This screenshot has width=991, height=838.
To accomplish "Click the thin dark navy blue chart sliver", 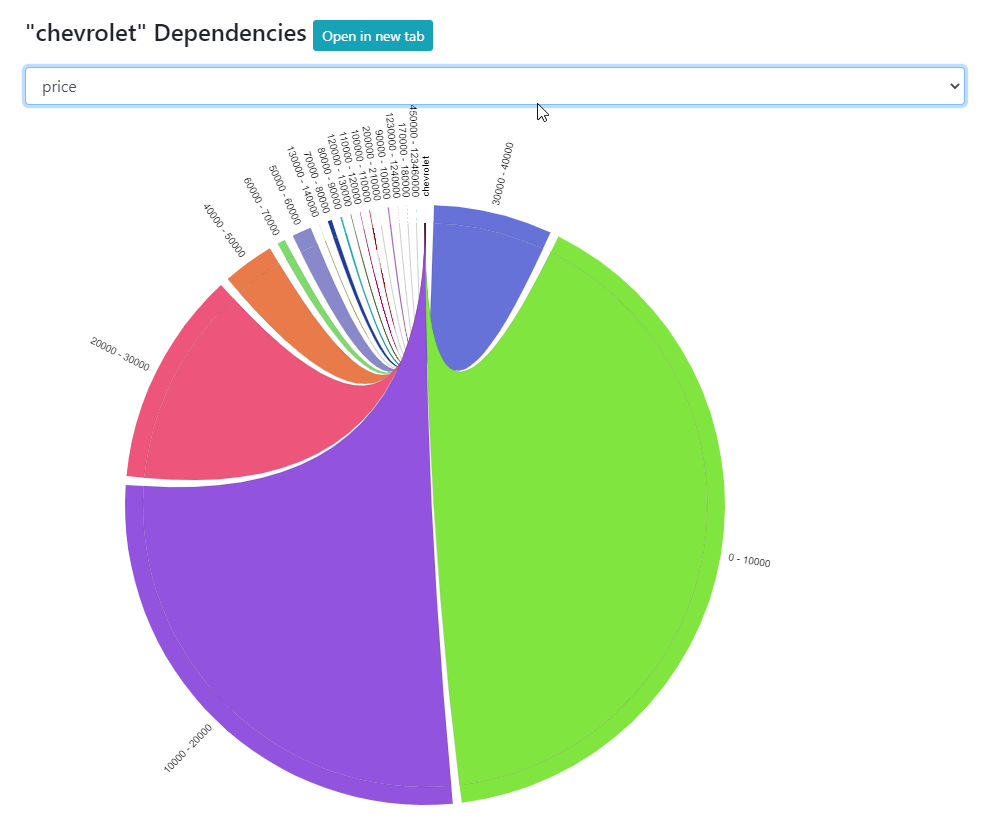I will pyautogui.click(x=333, y=229).
